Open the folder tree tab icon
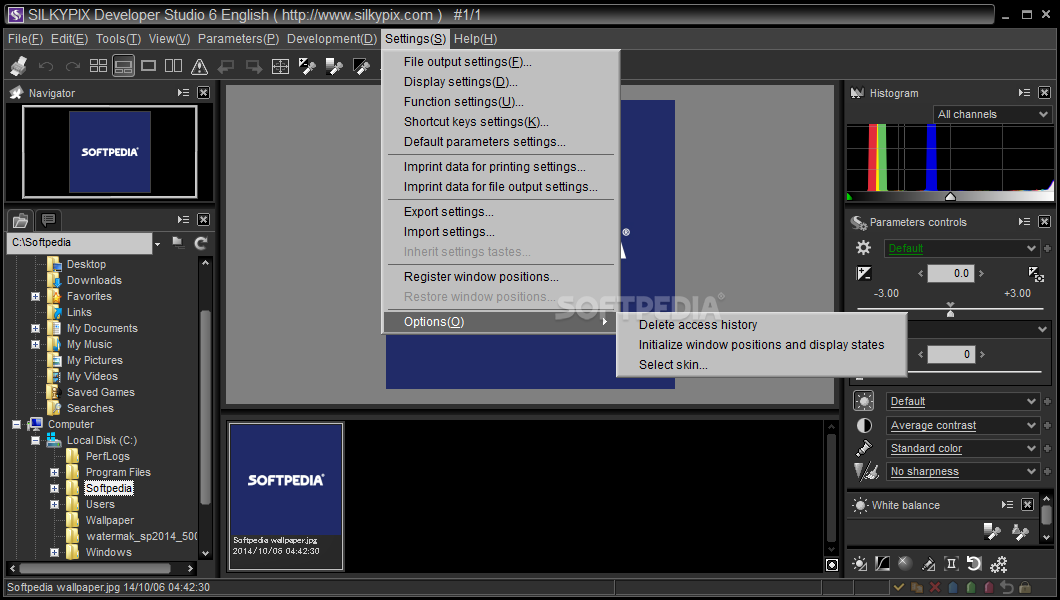The height and width of the screenshot is (600, 1060). (x=20, y=220)
